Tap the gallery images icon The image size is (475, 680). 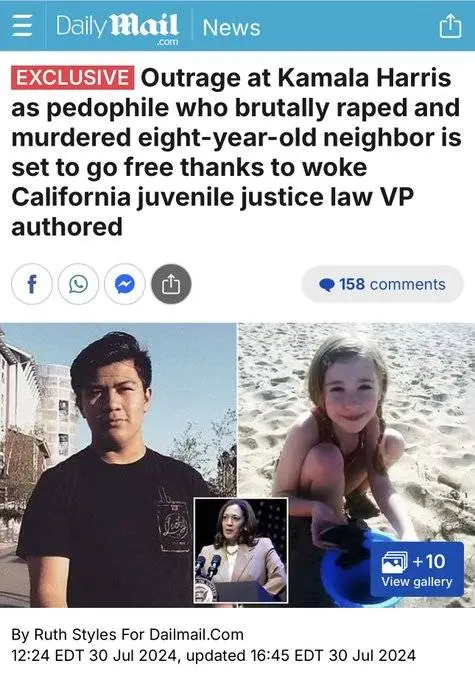tap(394, 562)
